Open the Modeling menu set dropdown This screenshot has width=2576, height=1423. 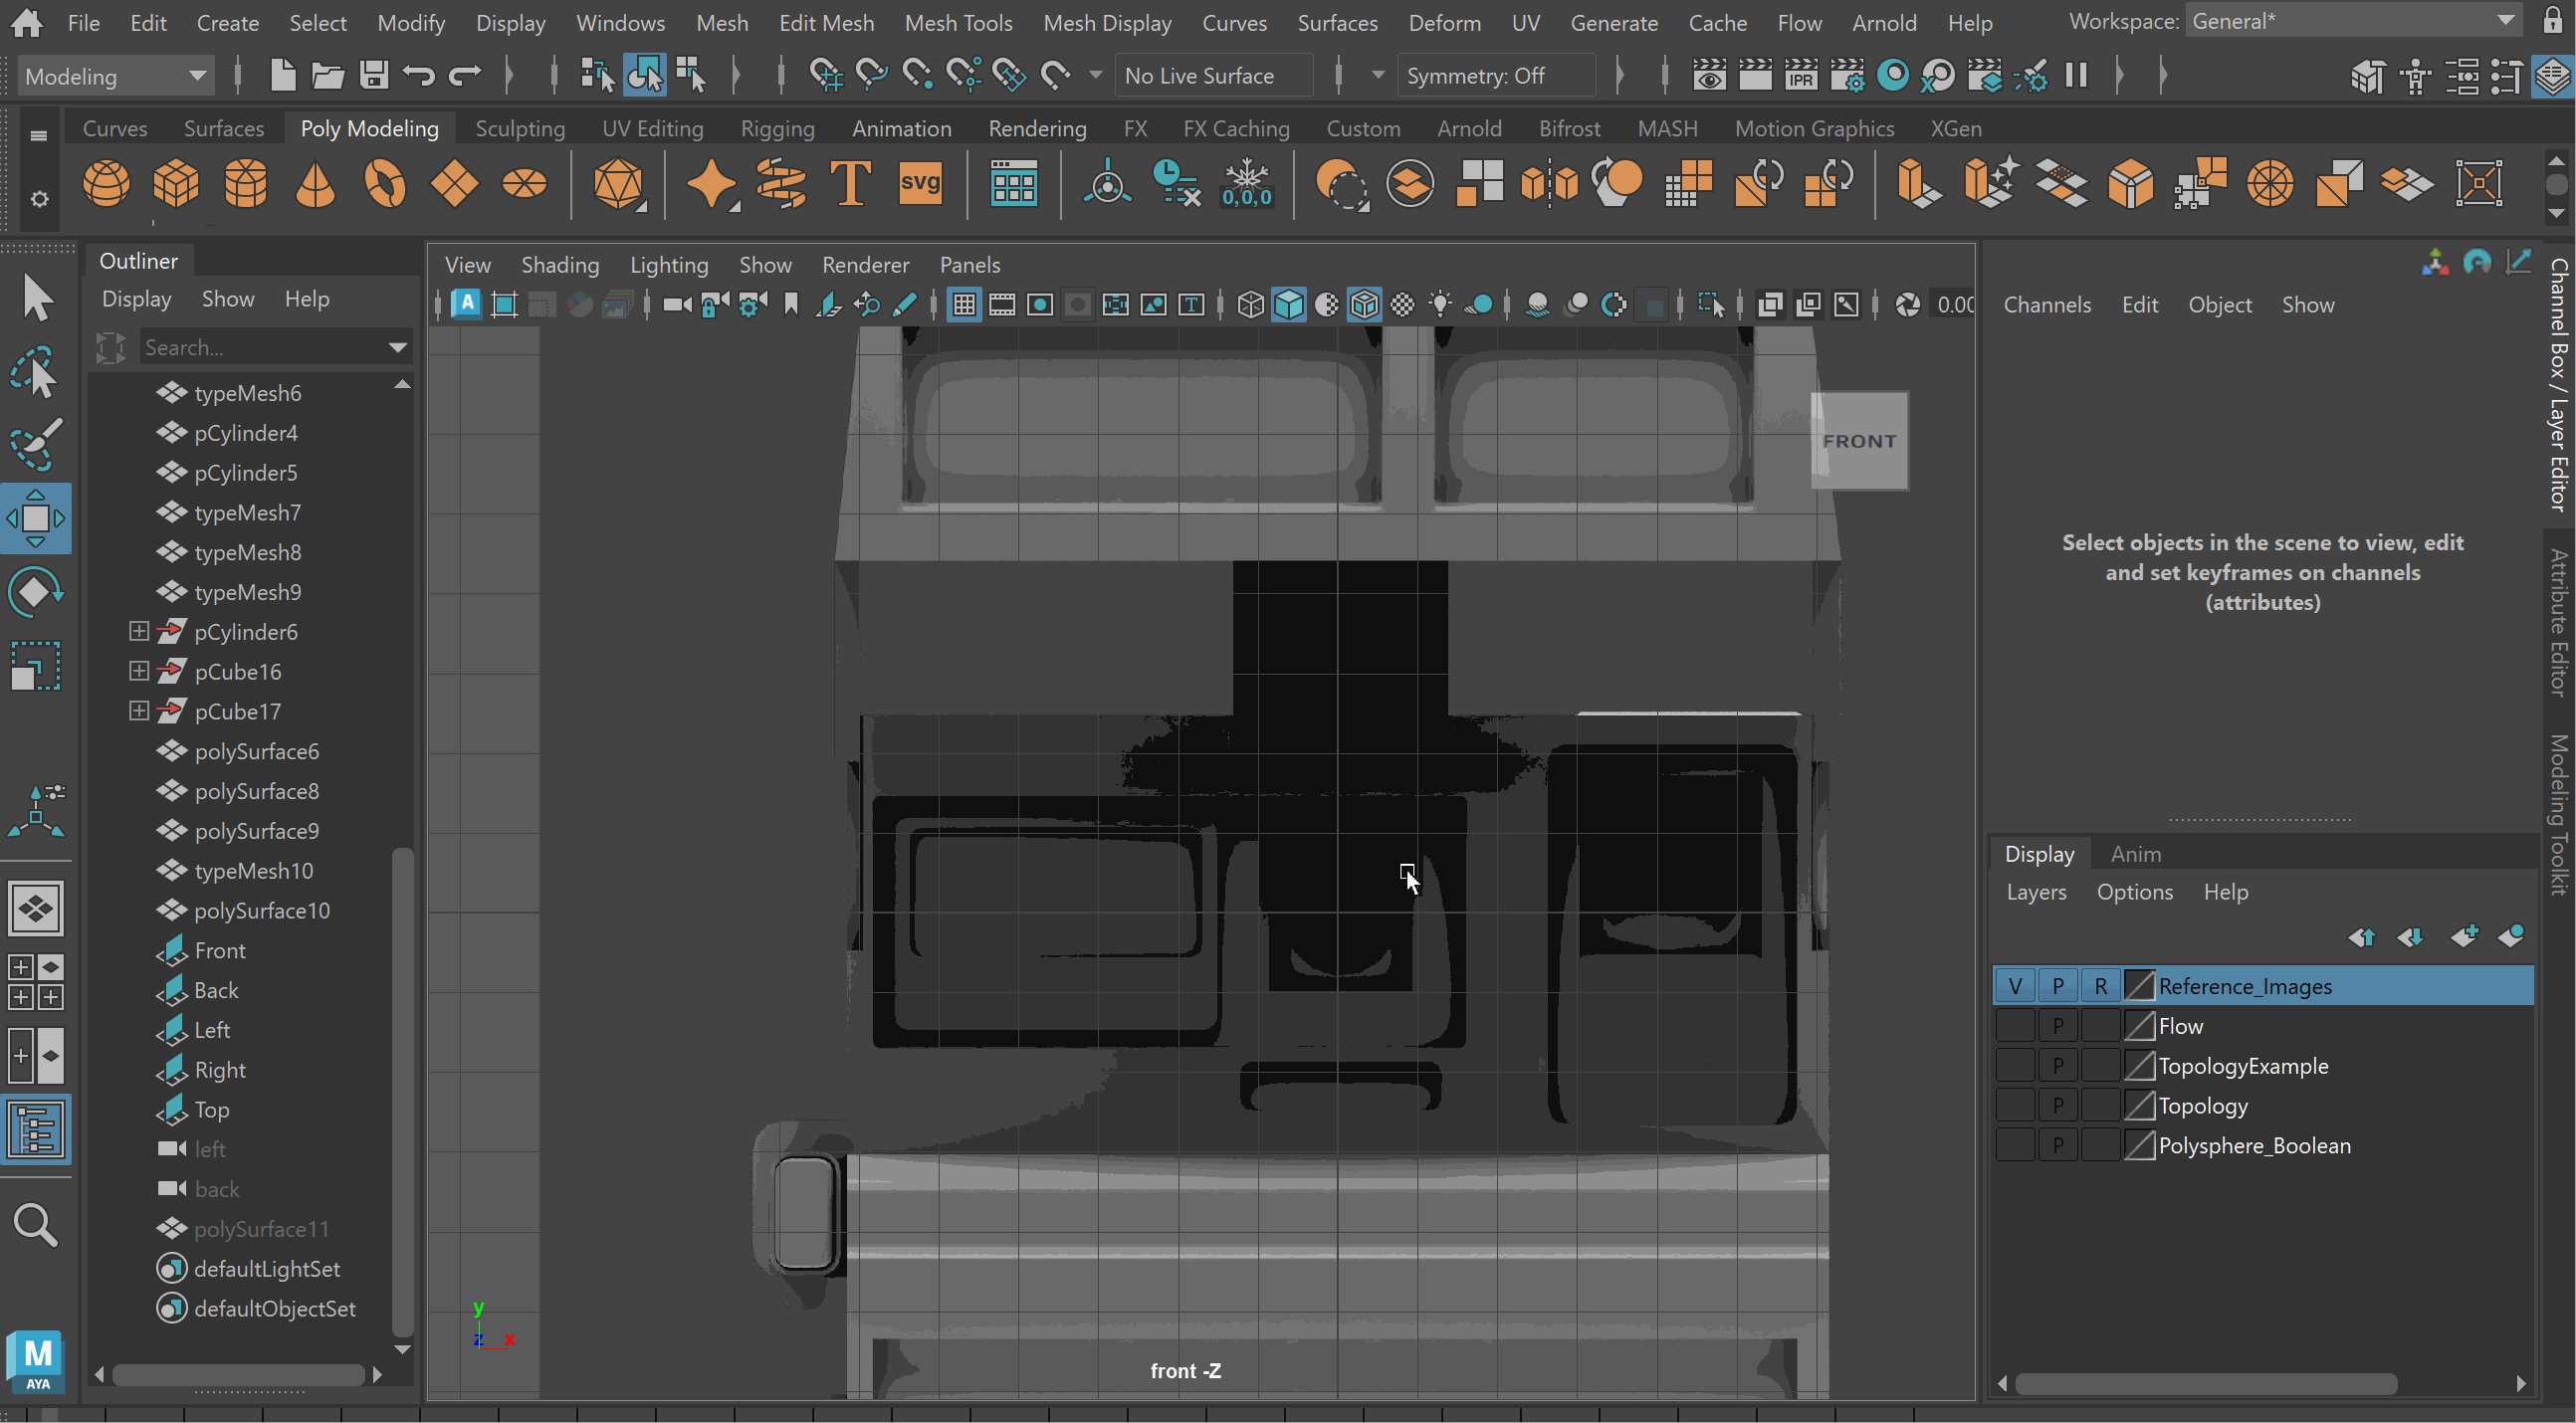pyautogui.click(x=115, y=76)
